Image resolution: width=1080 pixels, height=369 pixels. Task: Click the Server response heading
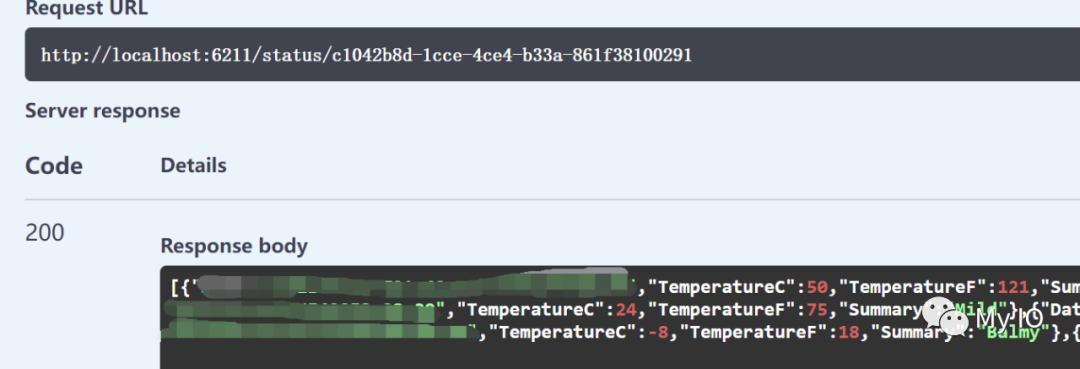pos(103,111)
